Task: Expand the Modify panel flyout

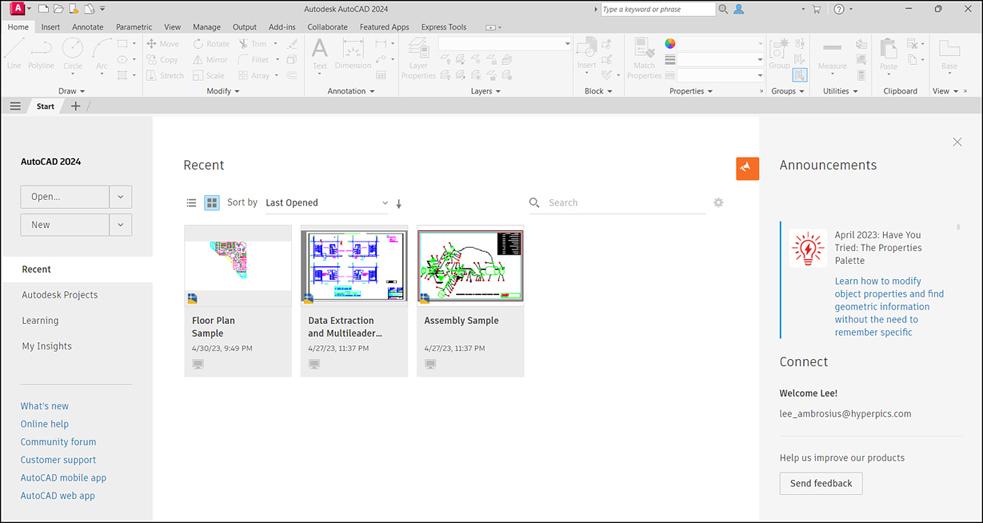Action: pos(223,91)
